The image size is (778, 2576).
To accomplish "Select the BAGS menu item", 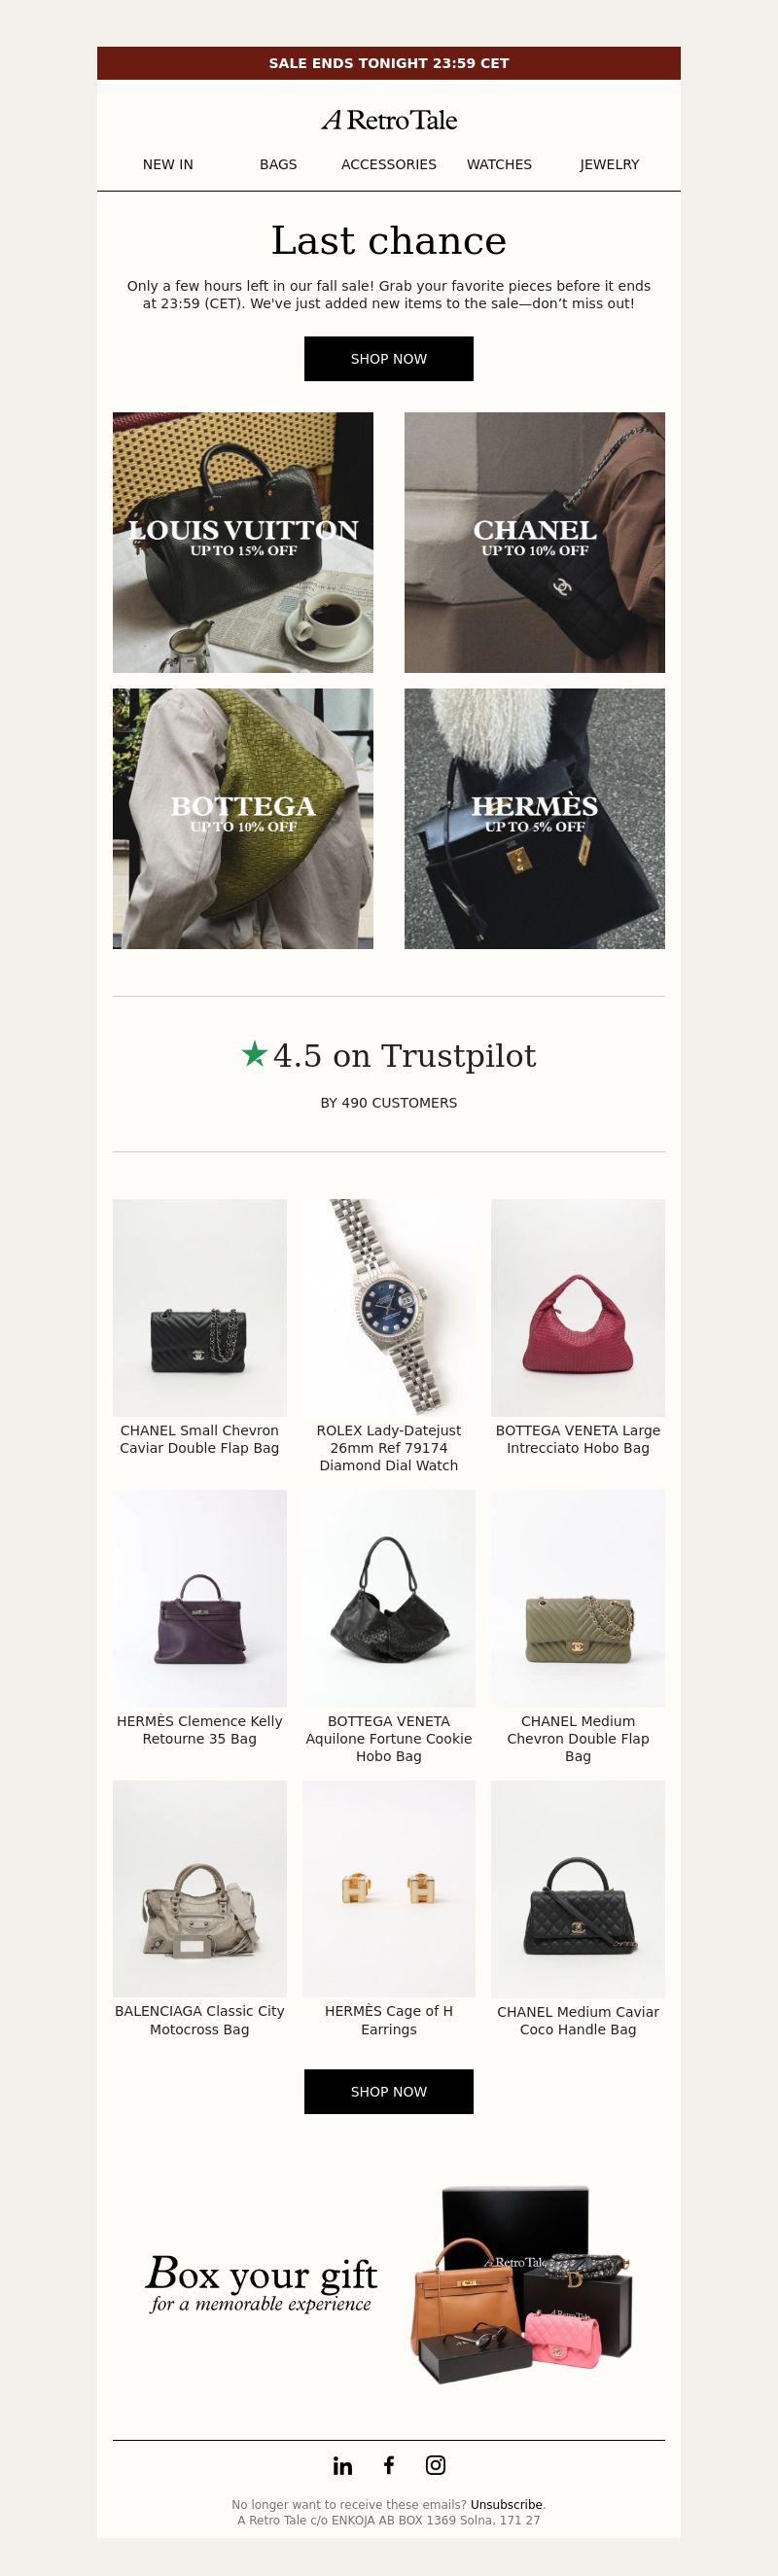I will point(278,164).
